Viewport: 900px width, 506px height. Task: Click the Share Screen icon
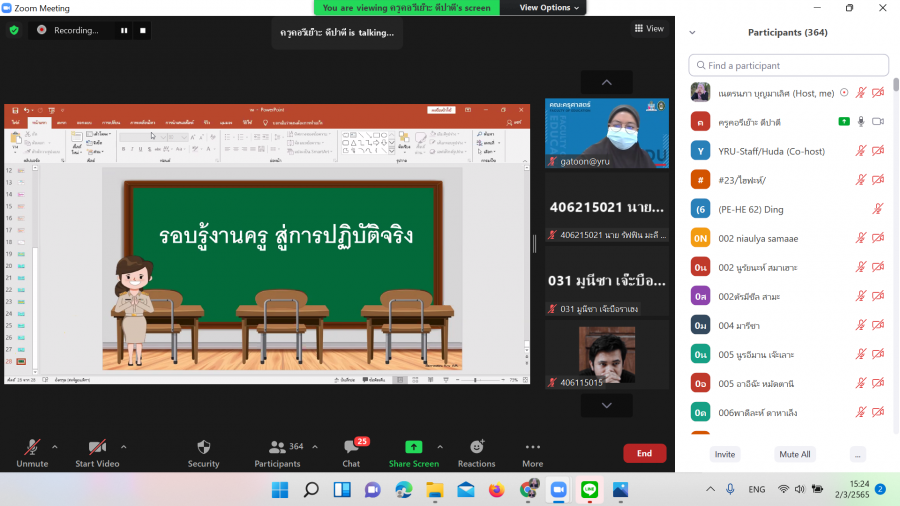pyautogui.click(x=413, y=447)
